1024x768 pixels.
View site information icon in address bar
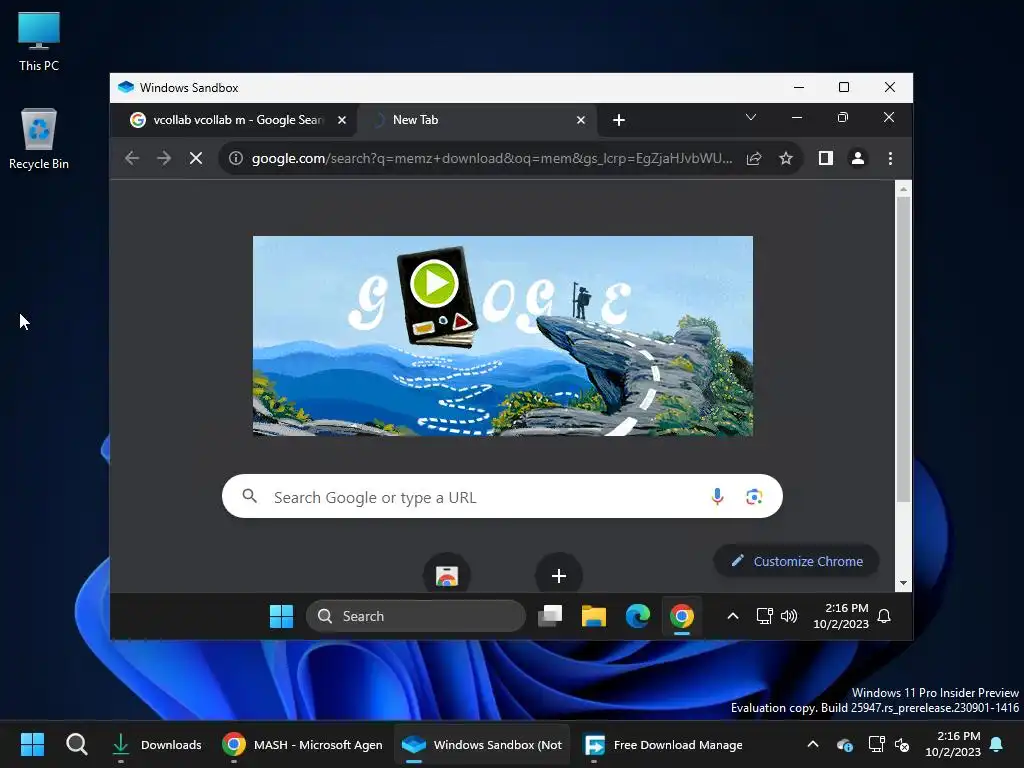point(236,158)
